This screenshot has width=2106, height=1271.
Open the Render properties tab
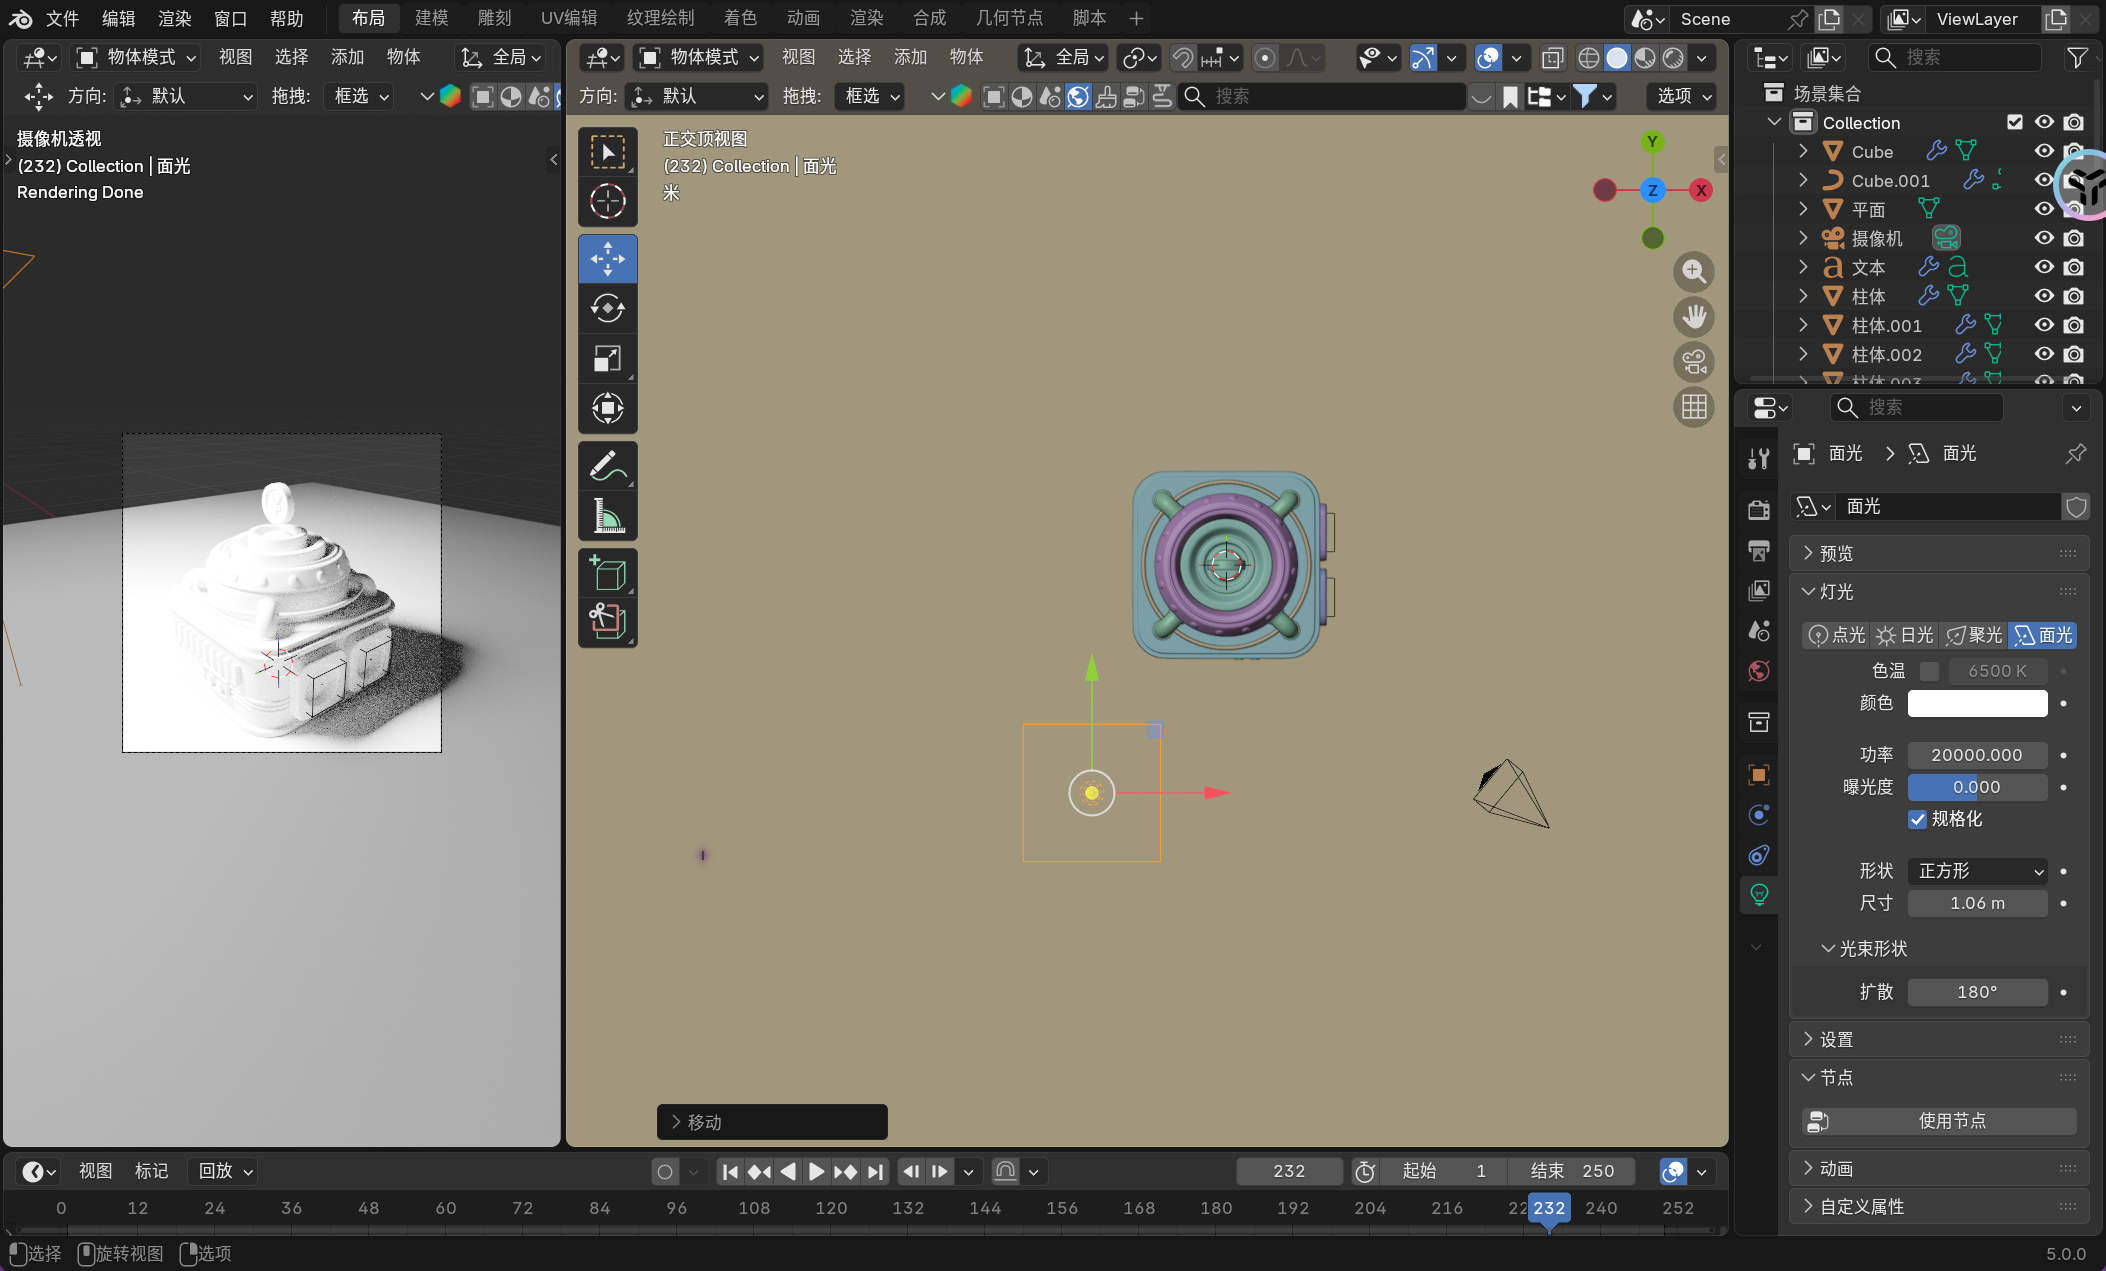(x=1759, y=510)
